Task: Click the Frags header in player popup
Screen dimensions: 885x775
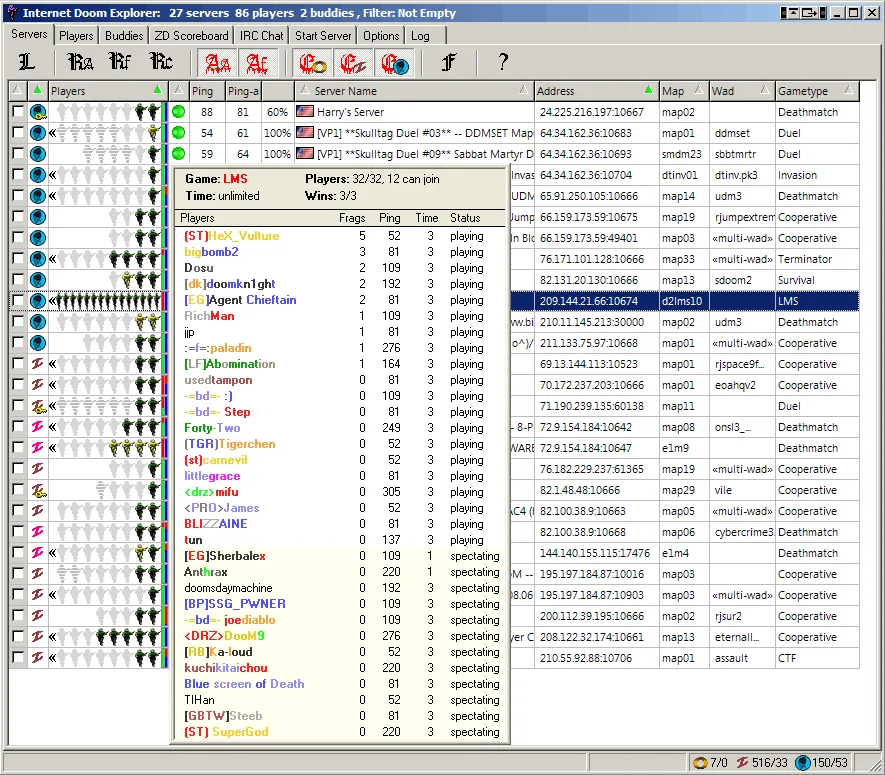Action: [351, 218]
